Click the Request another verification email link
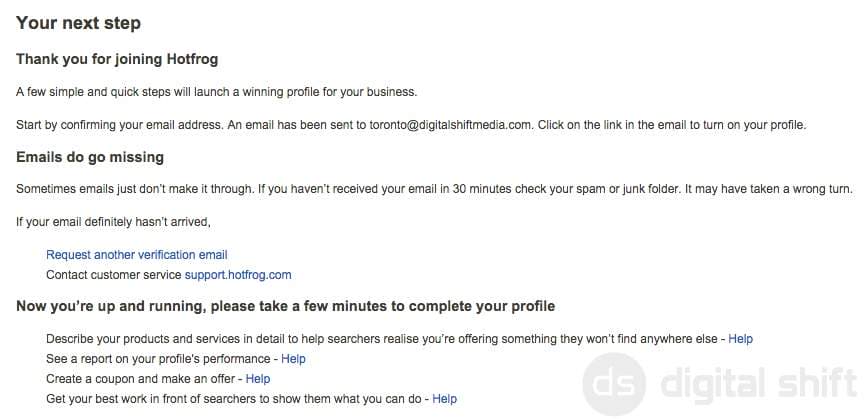The height and width of the screenshot is (419, 865). [136, 255]
